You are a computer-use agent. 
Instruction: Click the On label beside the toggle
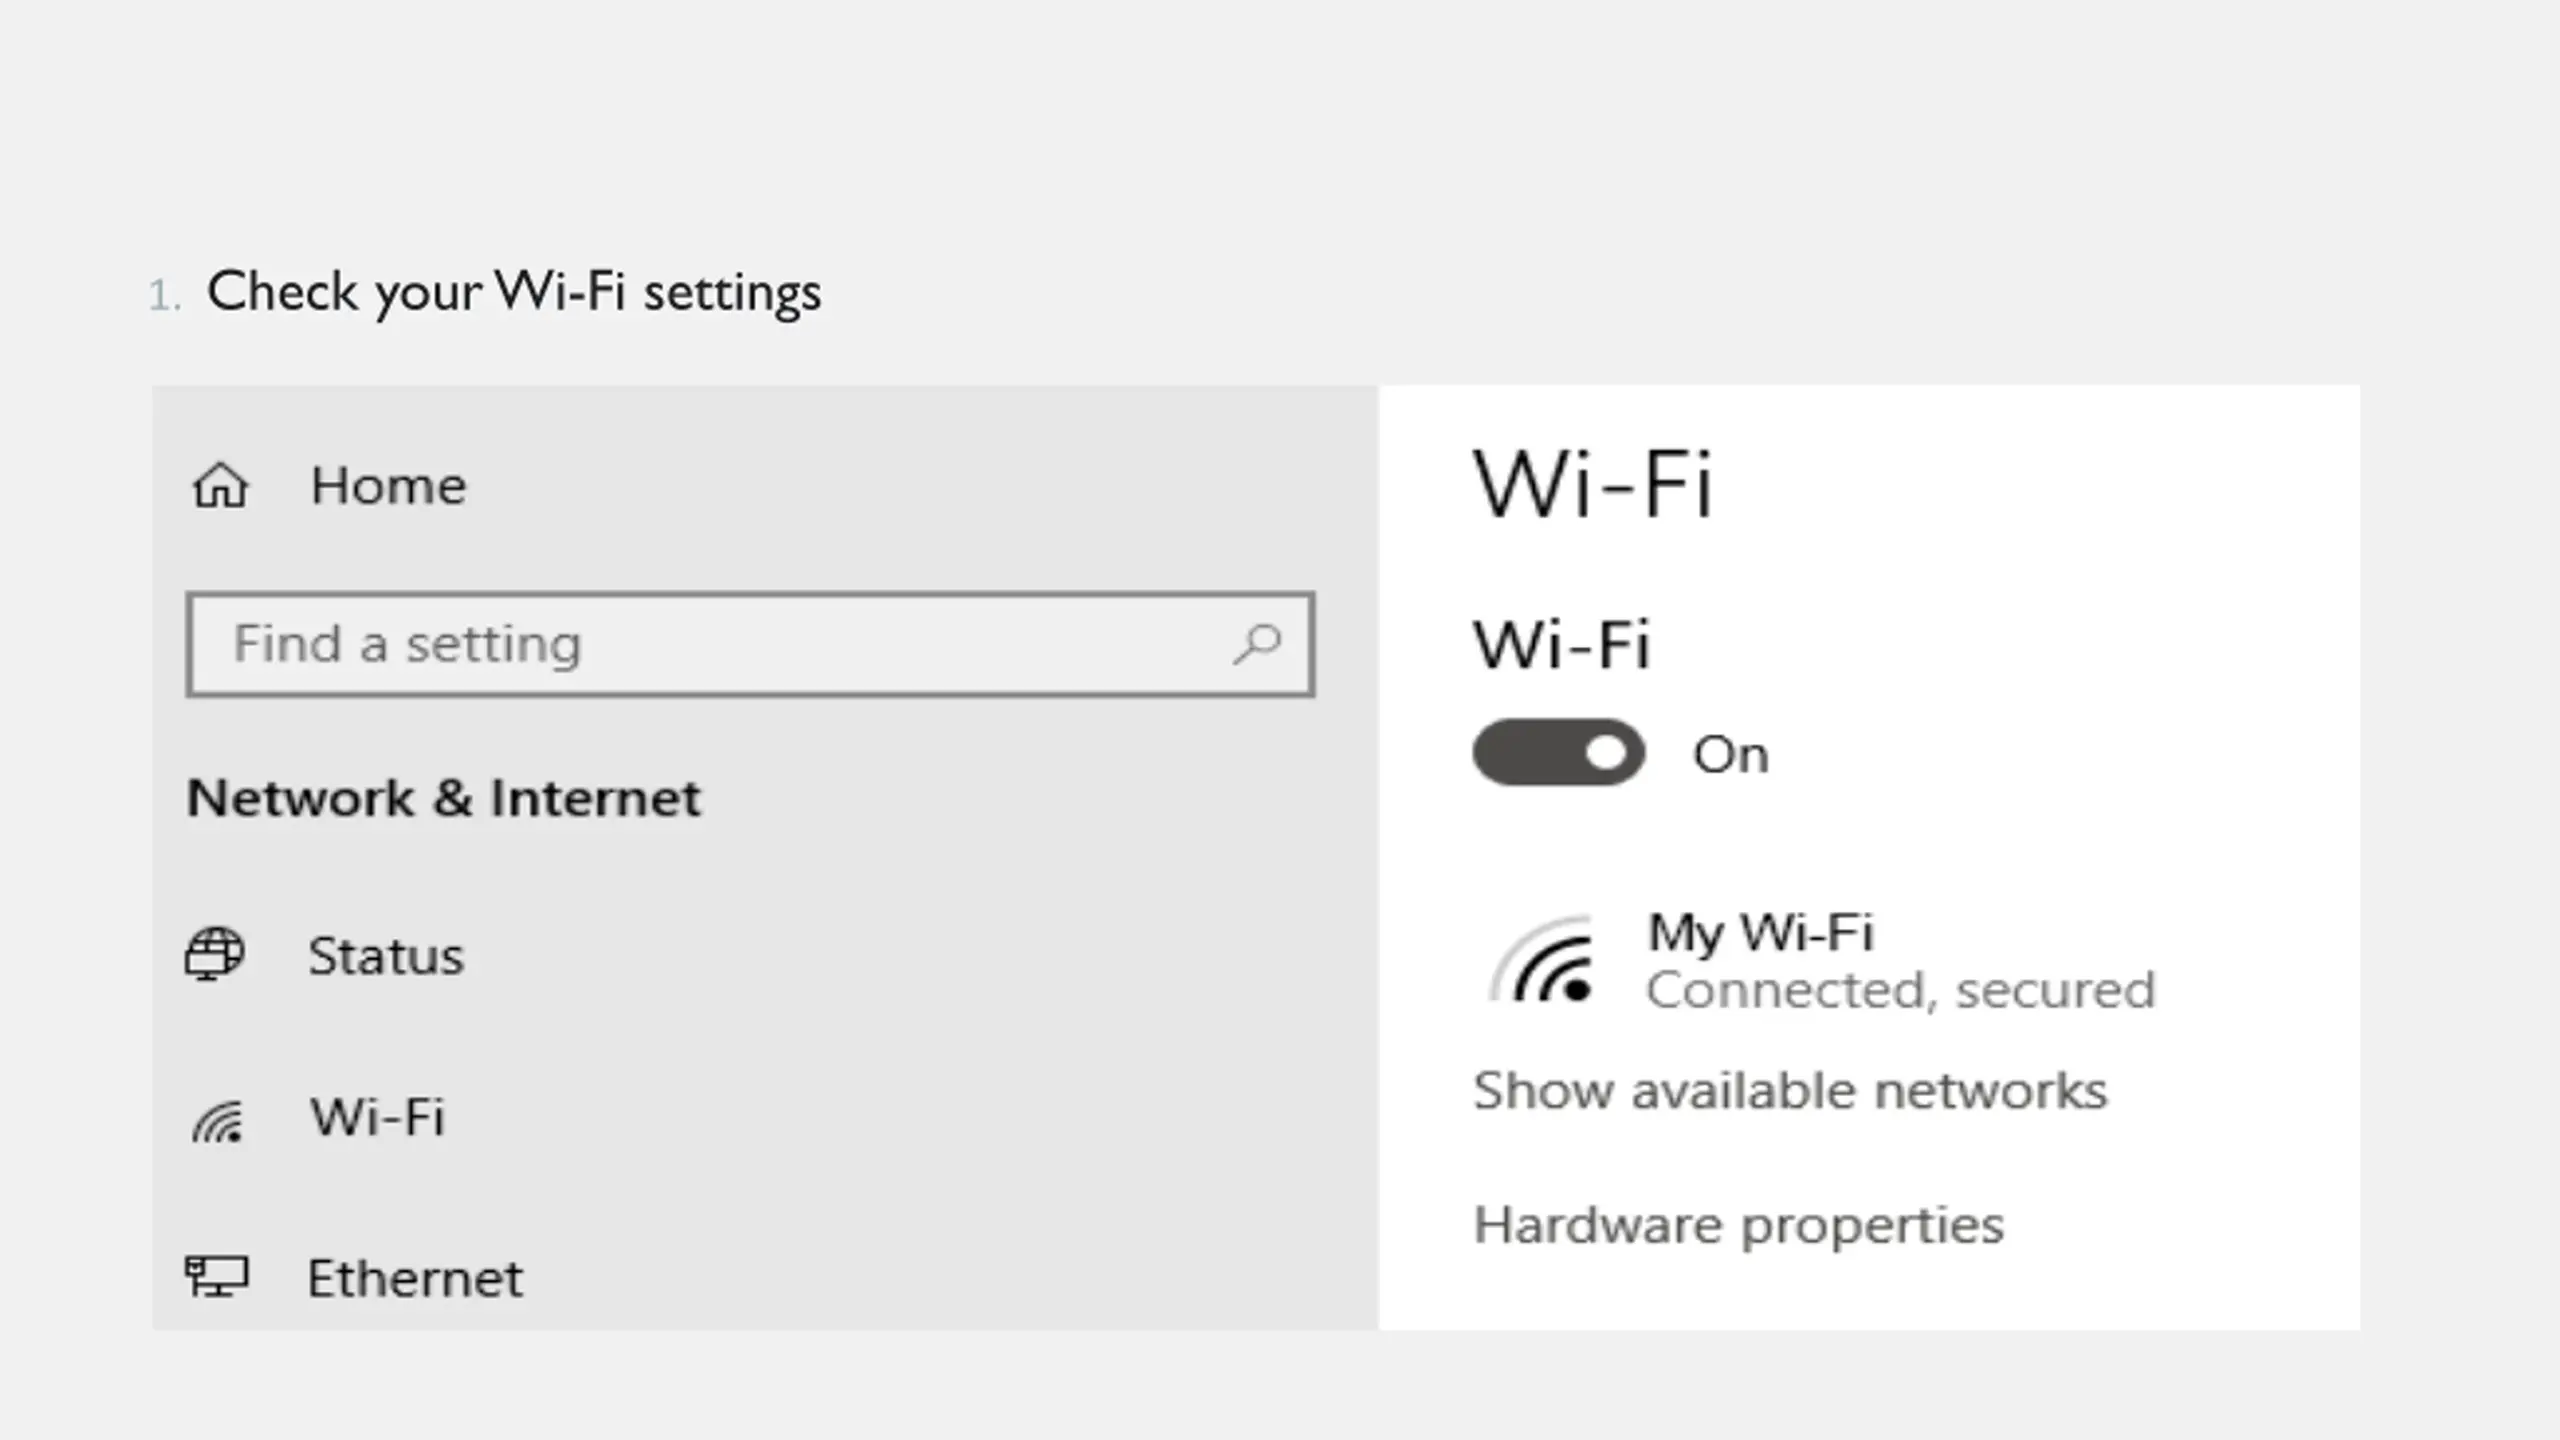click(x=1730, y=755)
